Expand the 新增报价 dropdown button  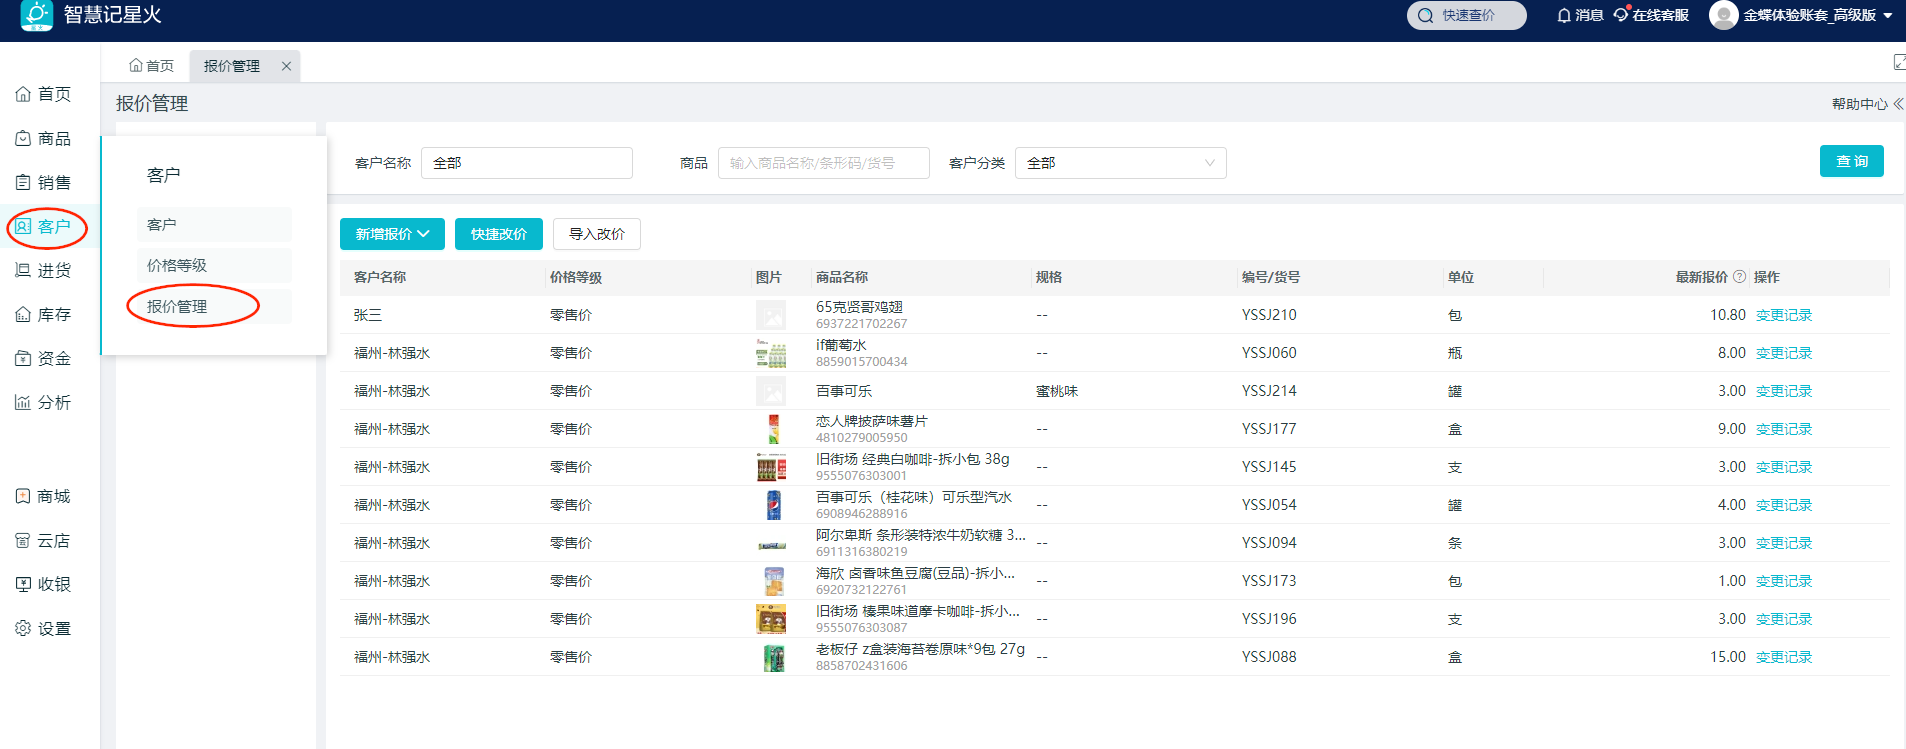392,234
